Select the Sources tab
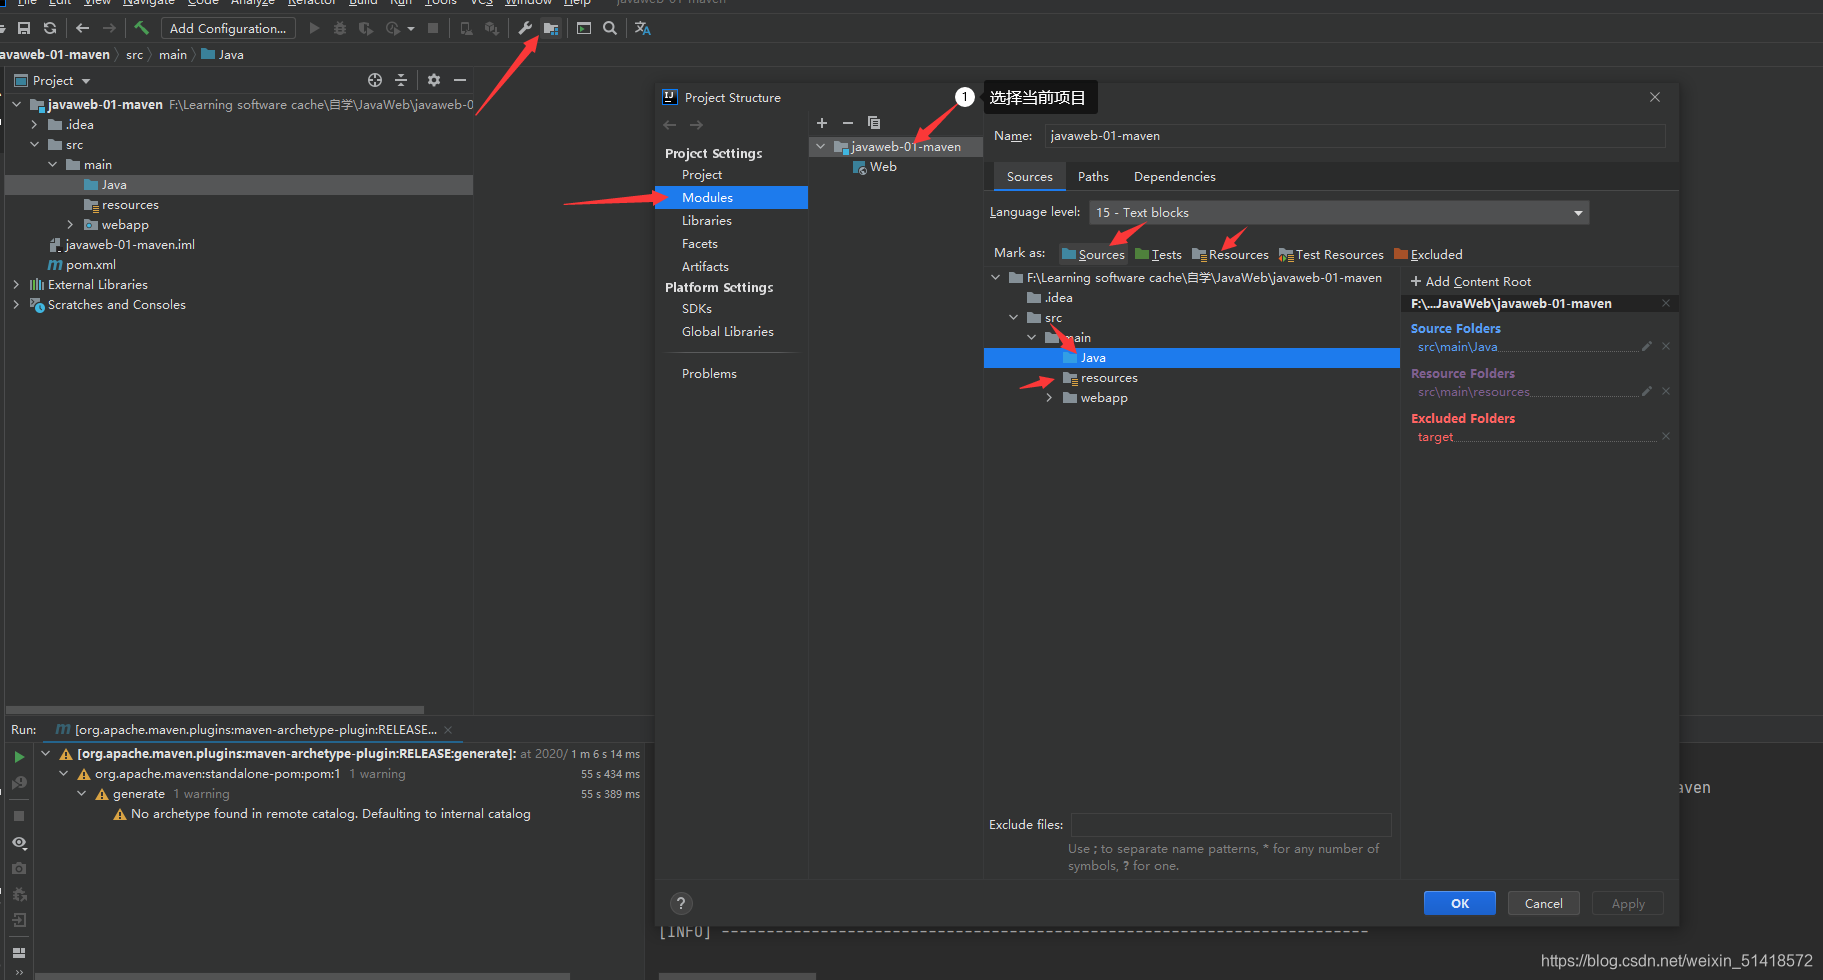The height and width of the screenshot is (980, 1823). [x=1029, y=176]
